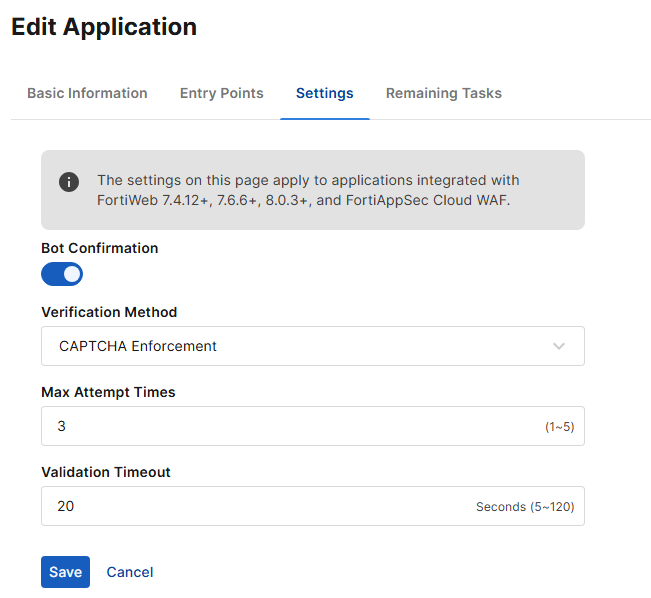The height and width of the screenshot is (598, 651).
Task: Click the Cancel link
Action: pos(130,572)
